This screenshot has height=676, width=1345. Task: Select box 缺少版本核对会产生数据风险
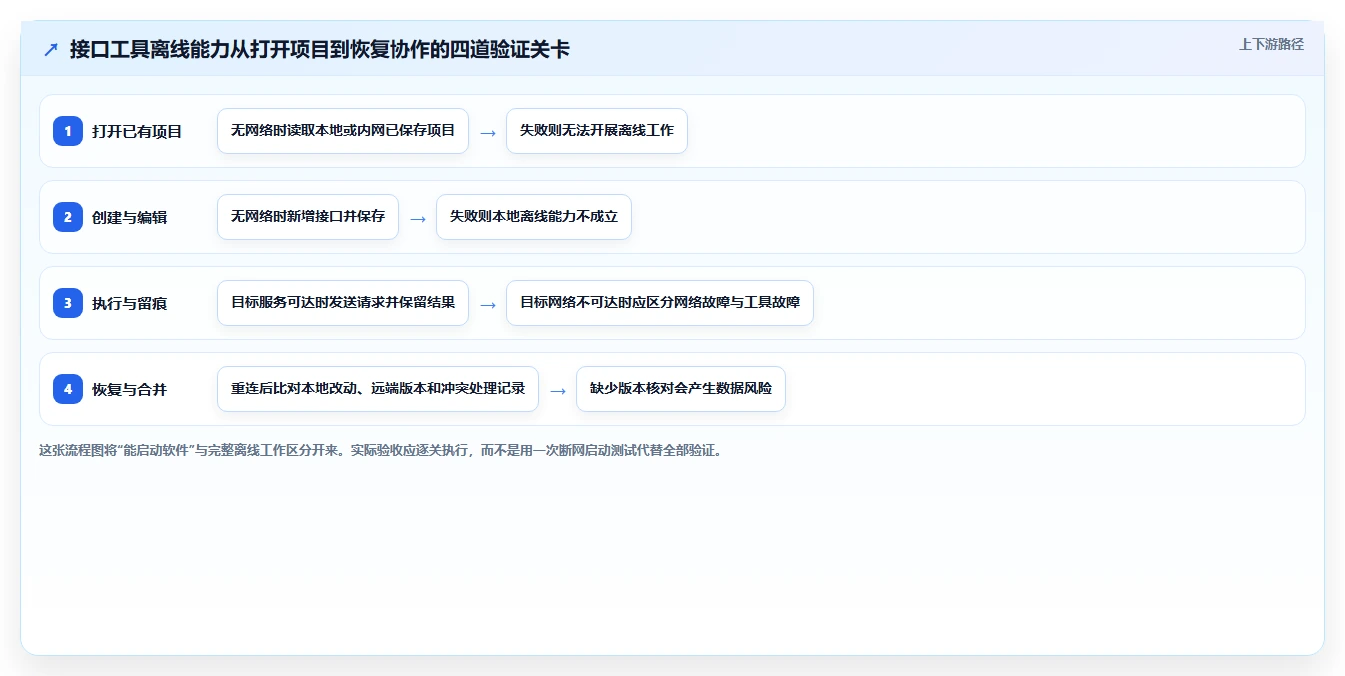tap(681, 389)
